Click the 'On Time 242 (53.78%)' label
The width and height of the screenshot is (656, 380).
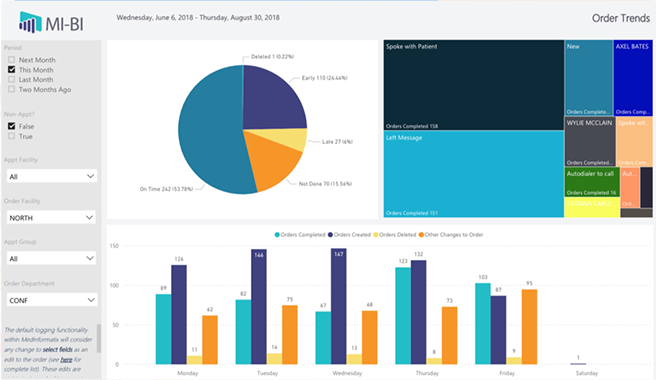(x=166, y=189)
